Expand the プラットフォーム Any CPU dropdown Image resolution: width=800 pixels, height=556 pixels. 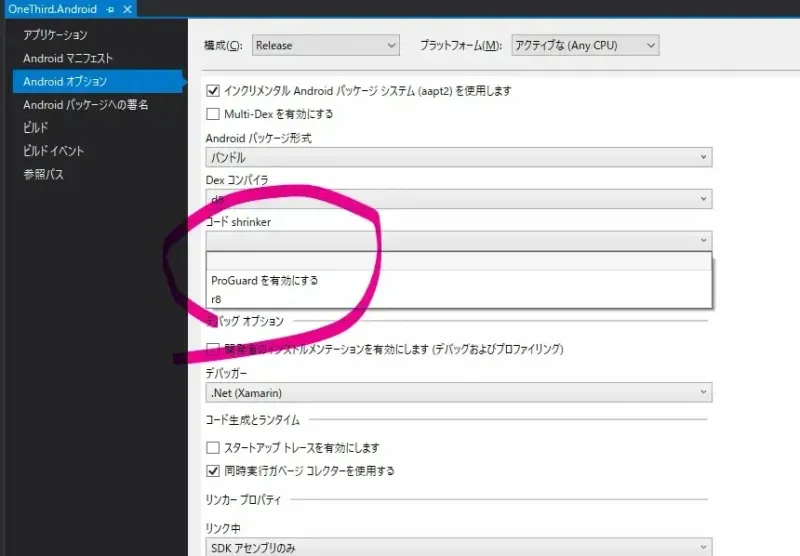(585, 45)
